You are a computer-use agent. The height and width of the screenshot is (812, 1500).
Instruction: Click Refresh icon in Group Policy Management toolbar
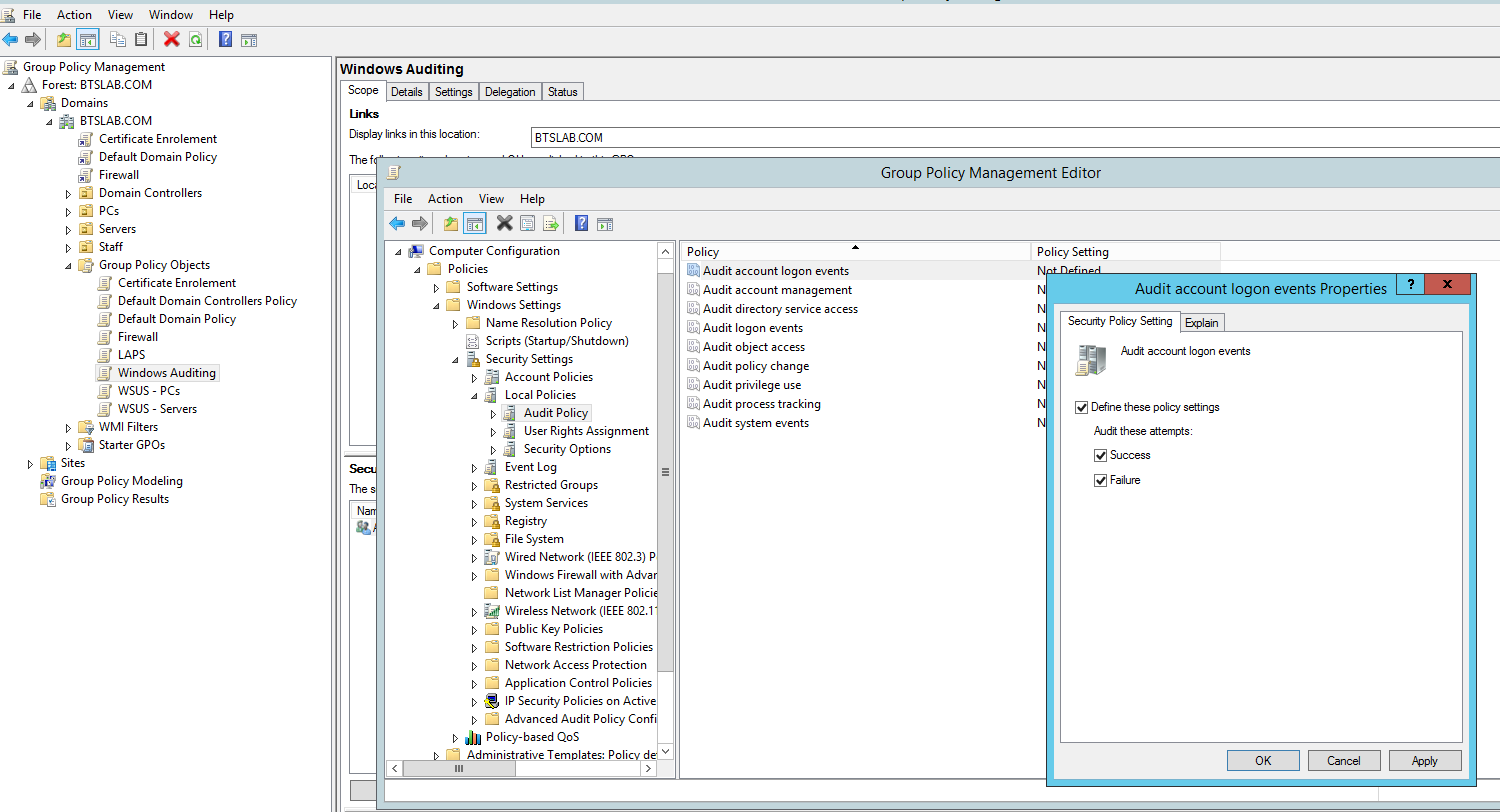point(196,39)
